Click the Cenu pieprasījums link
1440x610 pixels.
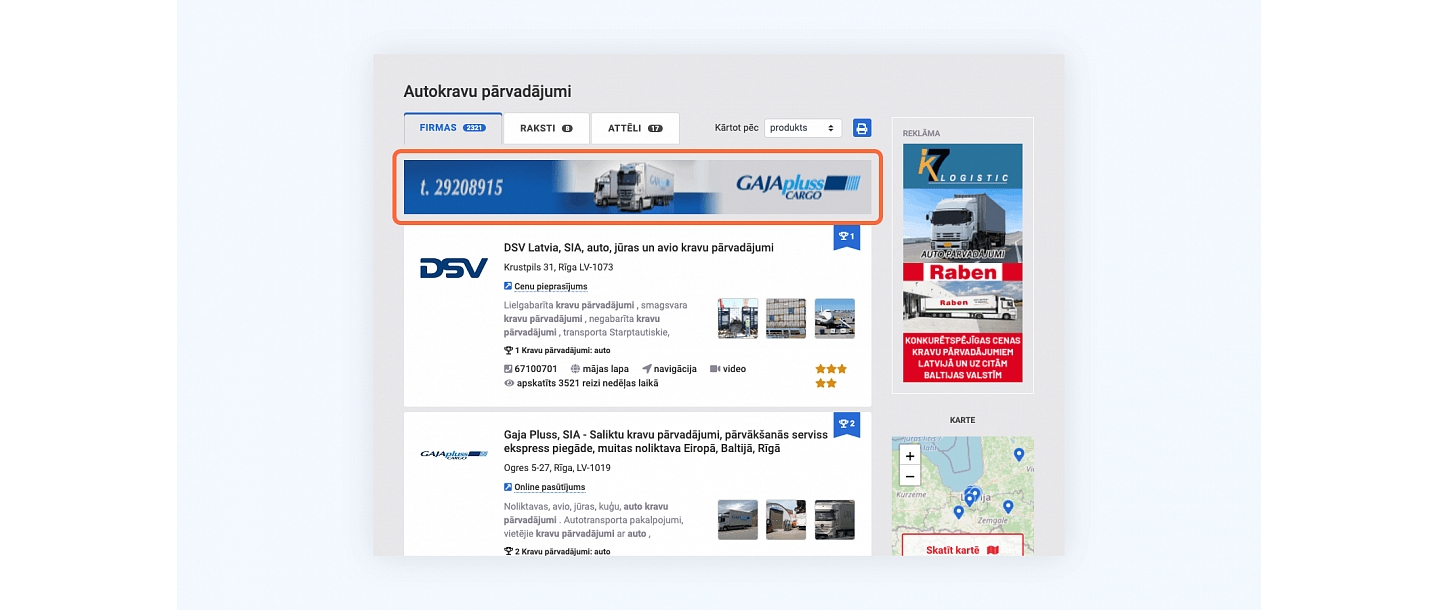point(551,286)
